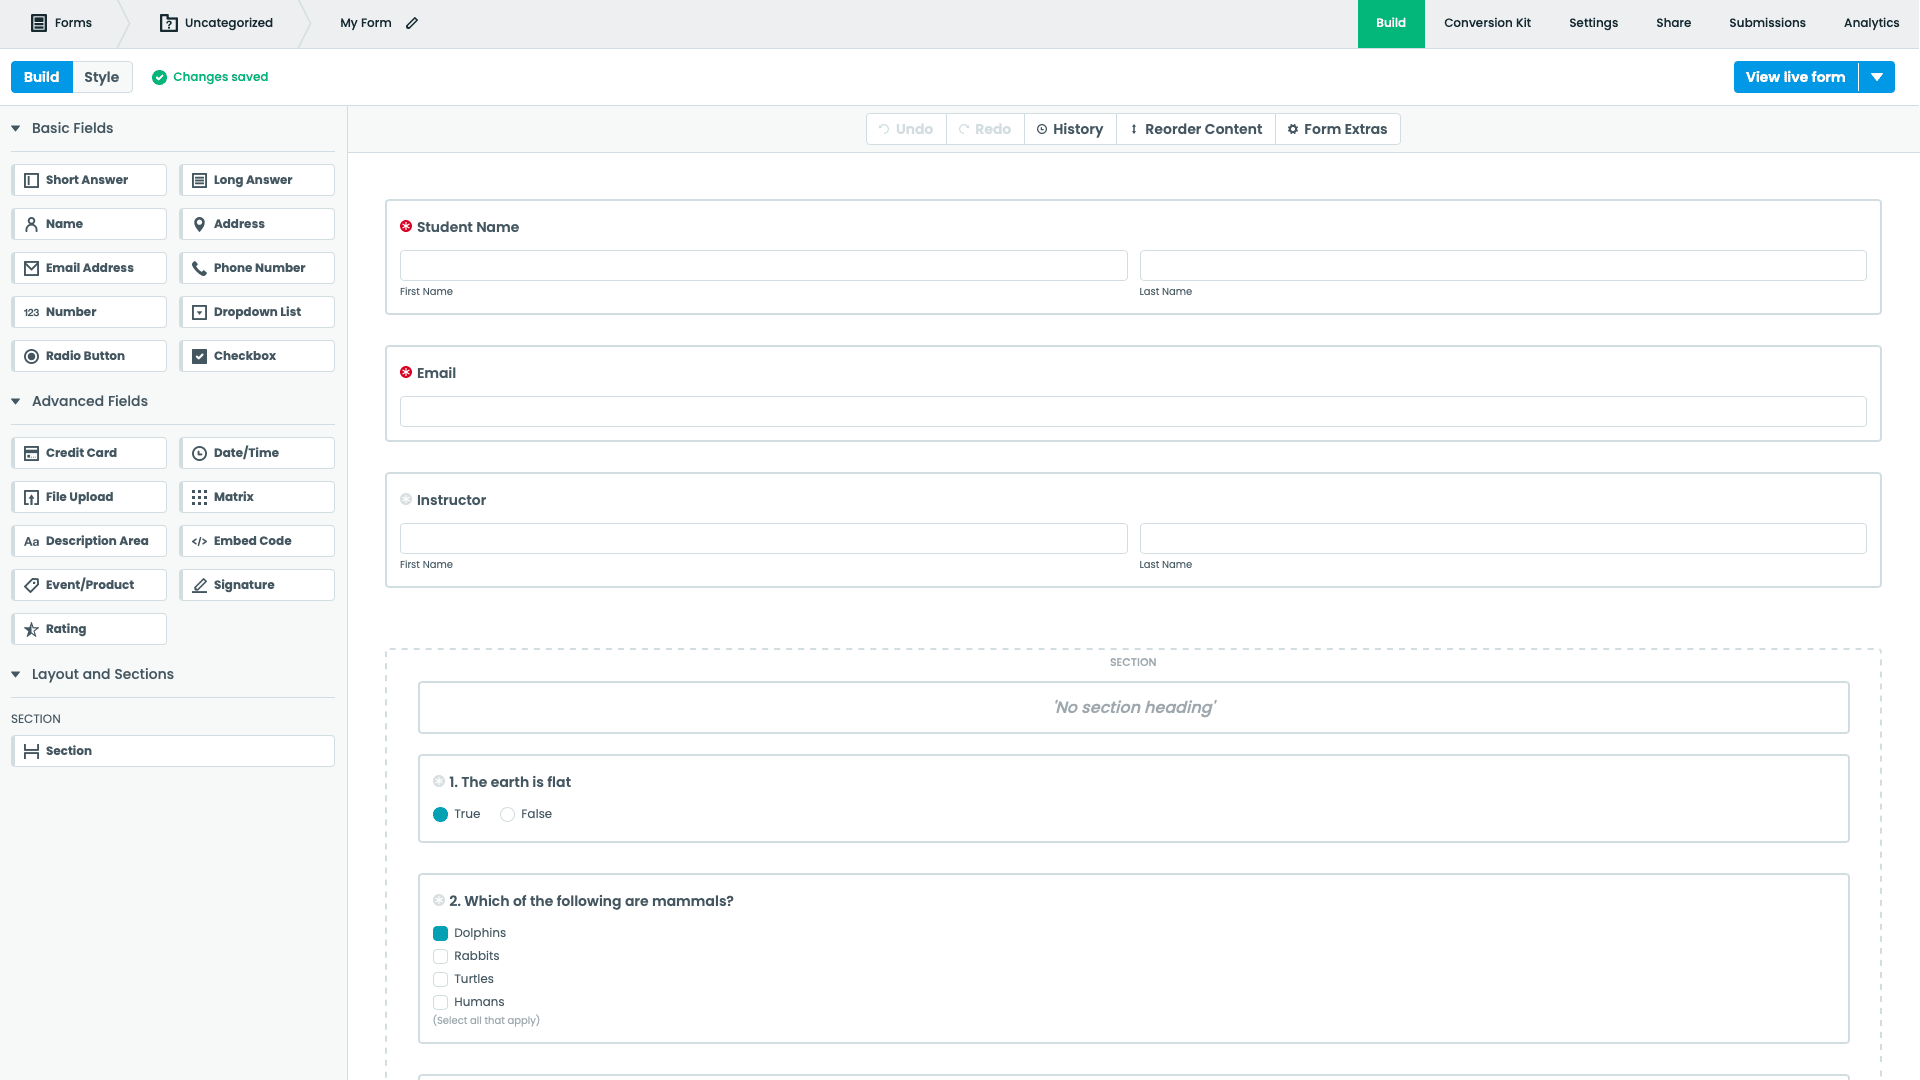Select the True radio option

pos(440,814)
